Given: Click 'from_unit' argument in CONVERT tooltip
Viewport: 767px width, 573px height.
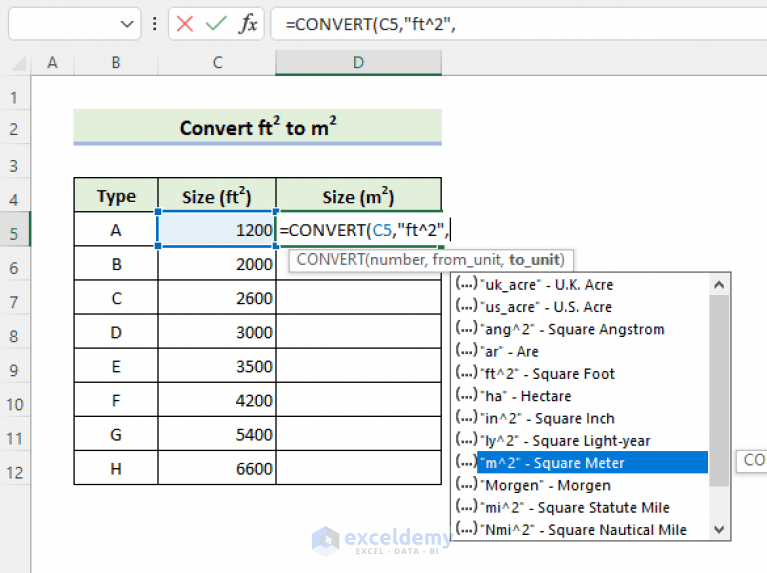Looking at the screenshot, I should pyautogui.click(x=466, y=259).
